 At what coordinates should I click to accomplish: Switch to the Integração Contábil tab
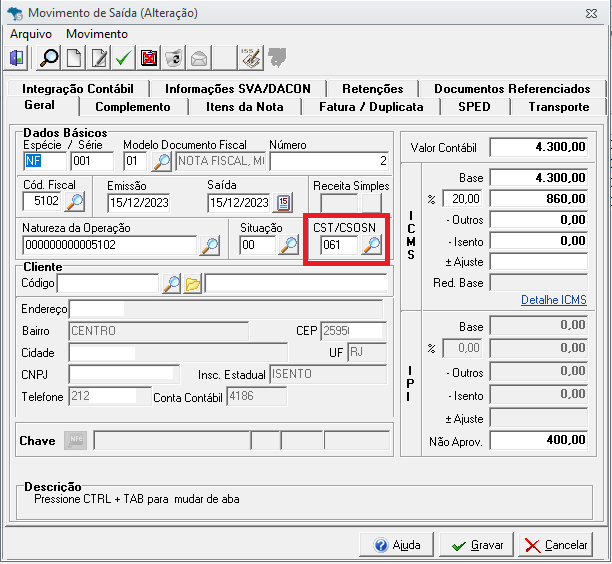[78, 89]
